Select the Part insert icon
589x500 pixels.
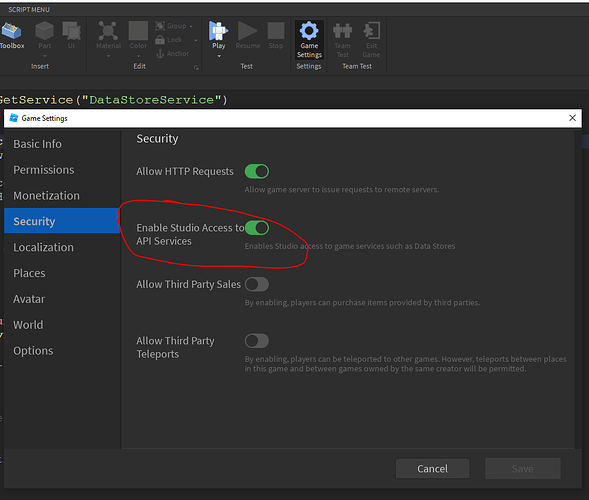pos(44,31)
